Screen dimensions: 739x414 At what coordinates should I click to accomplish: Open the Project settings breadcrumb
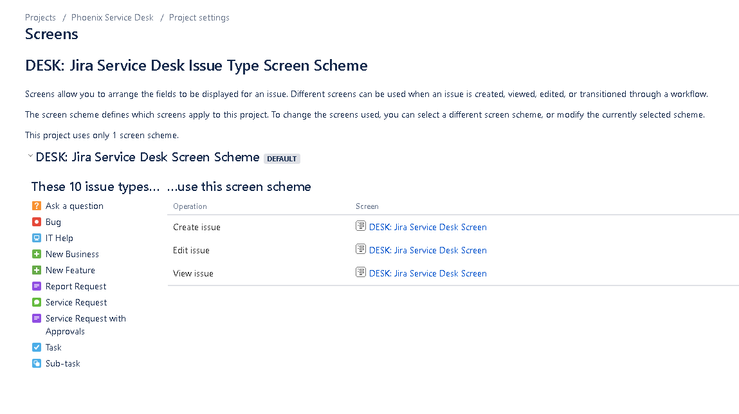pyautogui.click(x=199, y=17)
